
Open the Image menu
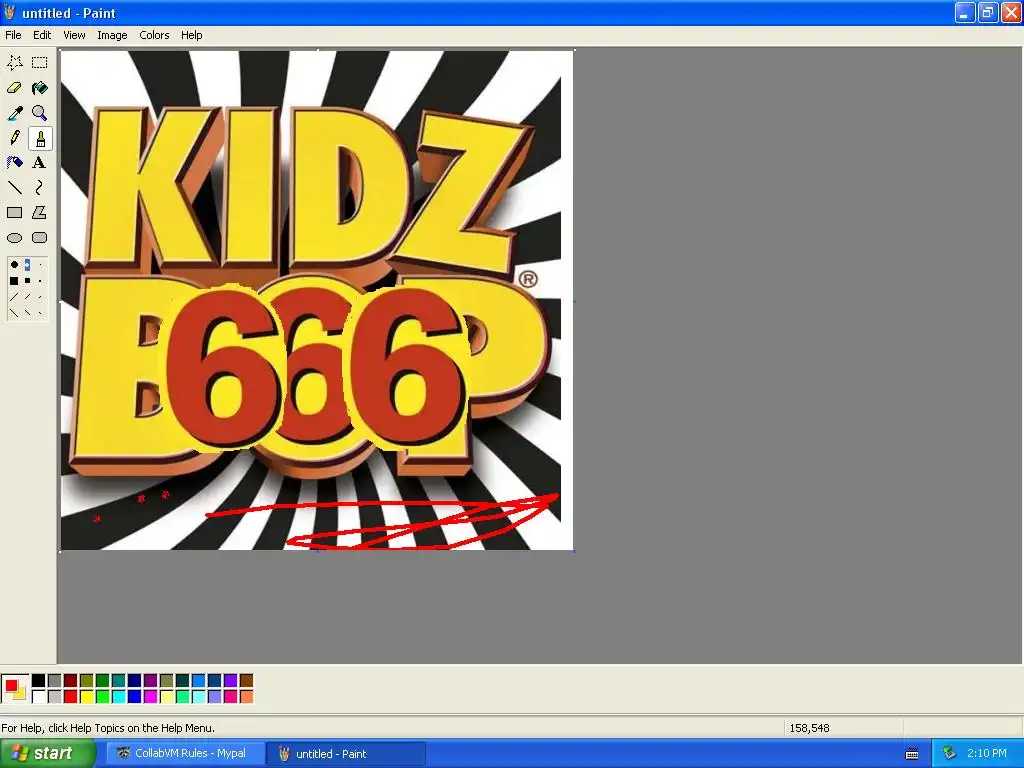click(x=112, y=35)
